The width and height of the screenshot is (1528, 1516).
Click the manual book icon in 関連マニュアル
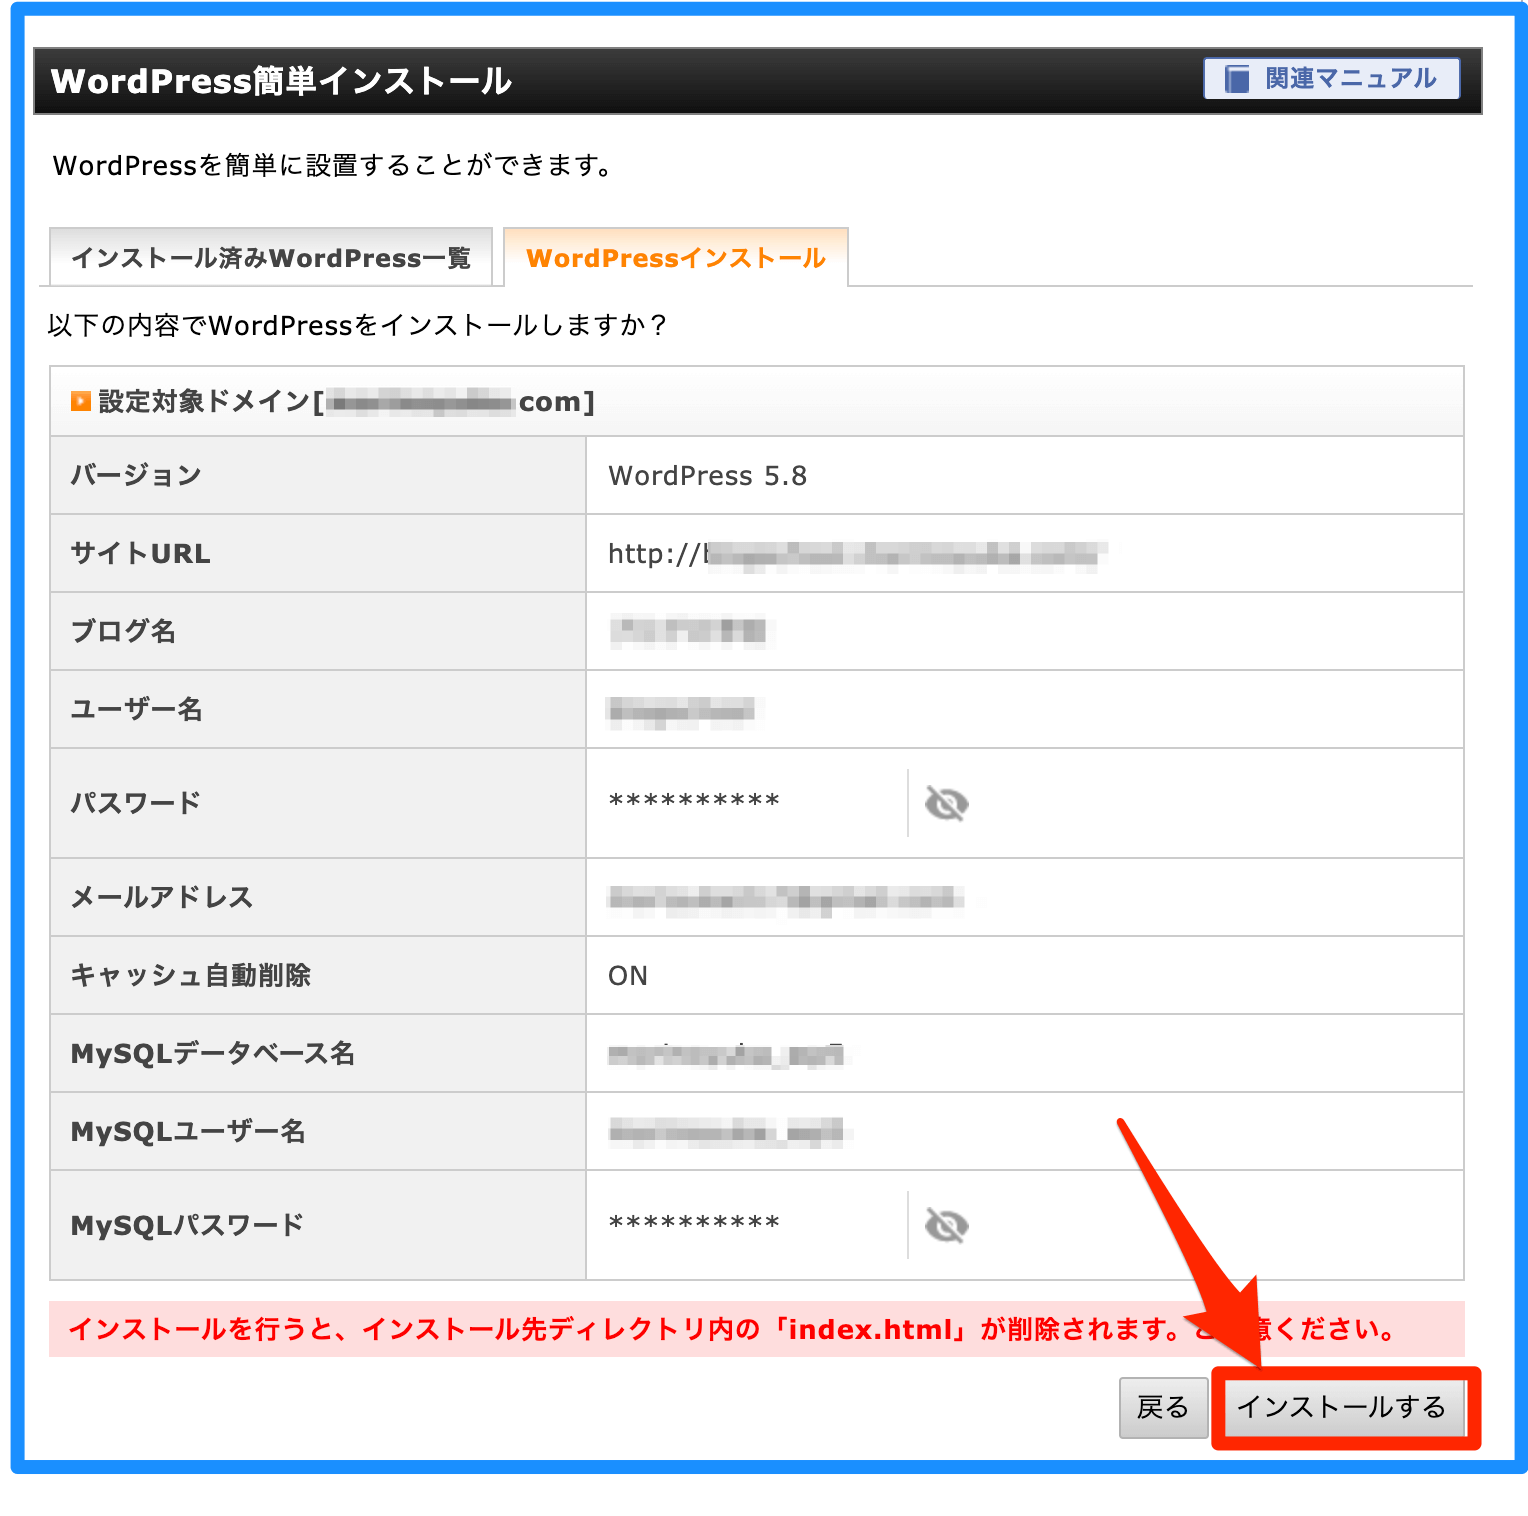pyautogui.click(x=1237, y=78)
